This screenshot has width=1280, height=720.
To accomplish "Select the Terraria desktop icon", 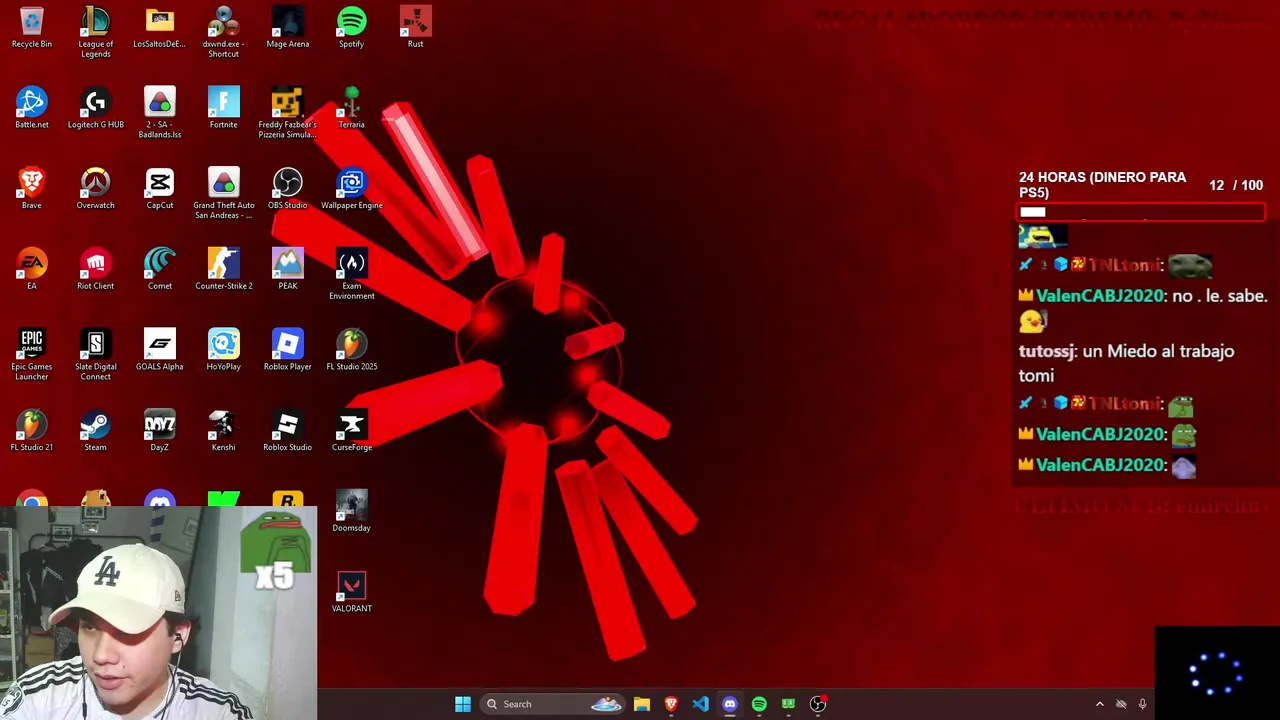I will [352, 108].
